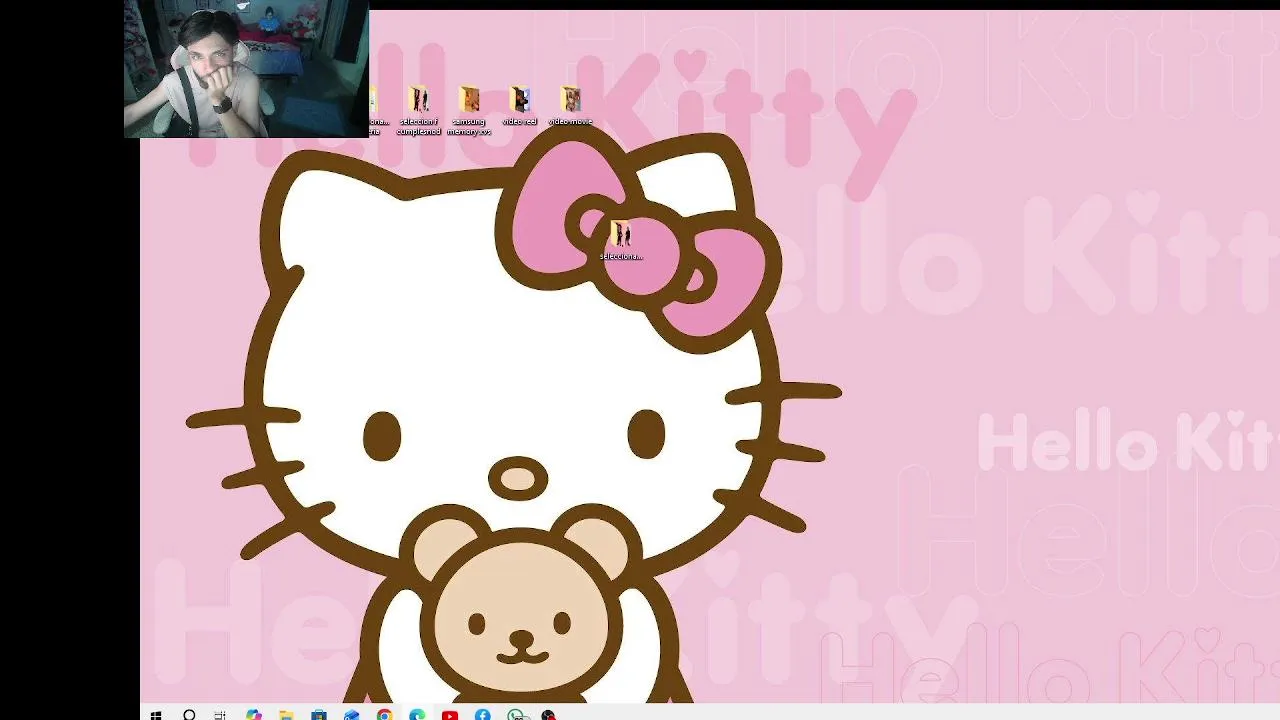The height and width of the screenshot is (720, 1280).
Task: Open the dark round taskbar icon after WhatsApp
Action: [x=548, y=715]
